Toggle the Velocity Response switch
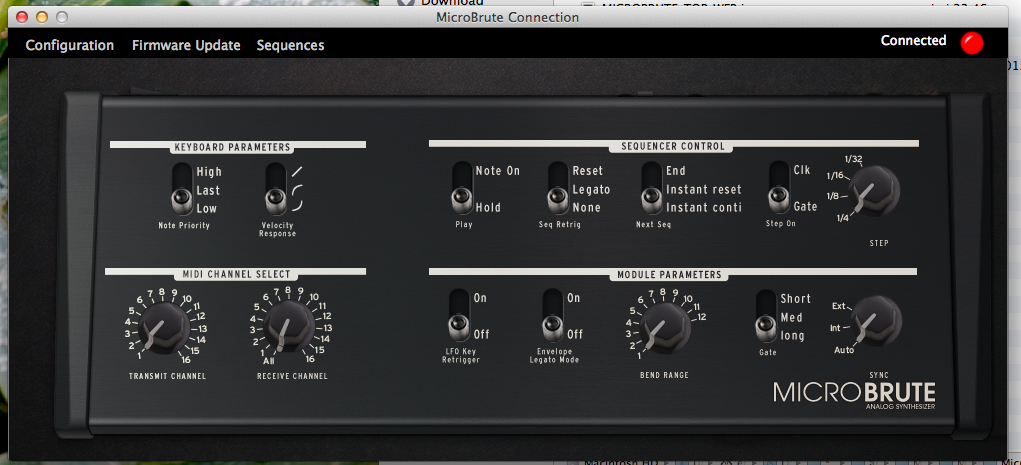 [x=275, y=189]
